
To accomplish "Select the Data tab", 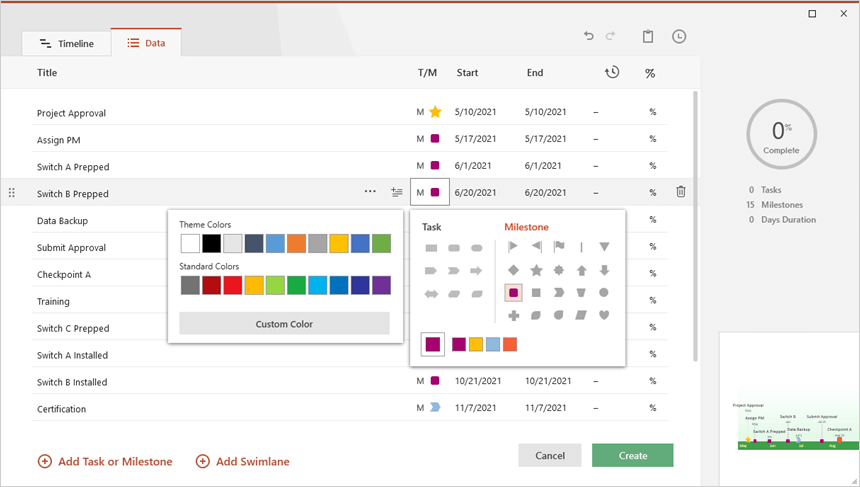I will (146, 44).
